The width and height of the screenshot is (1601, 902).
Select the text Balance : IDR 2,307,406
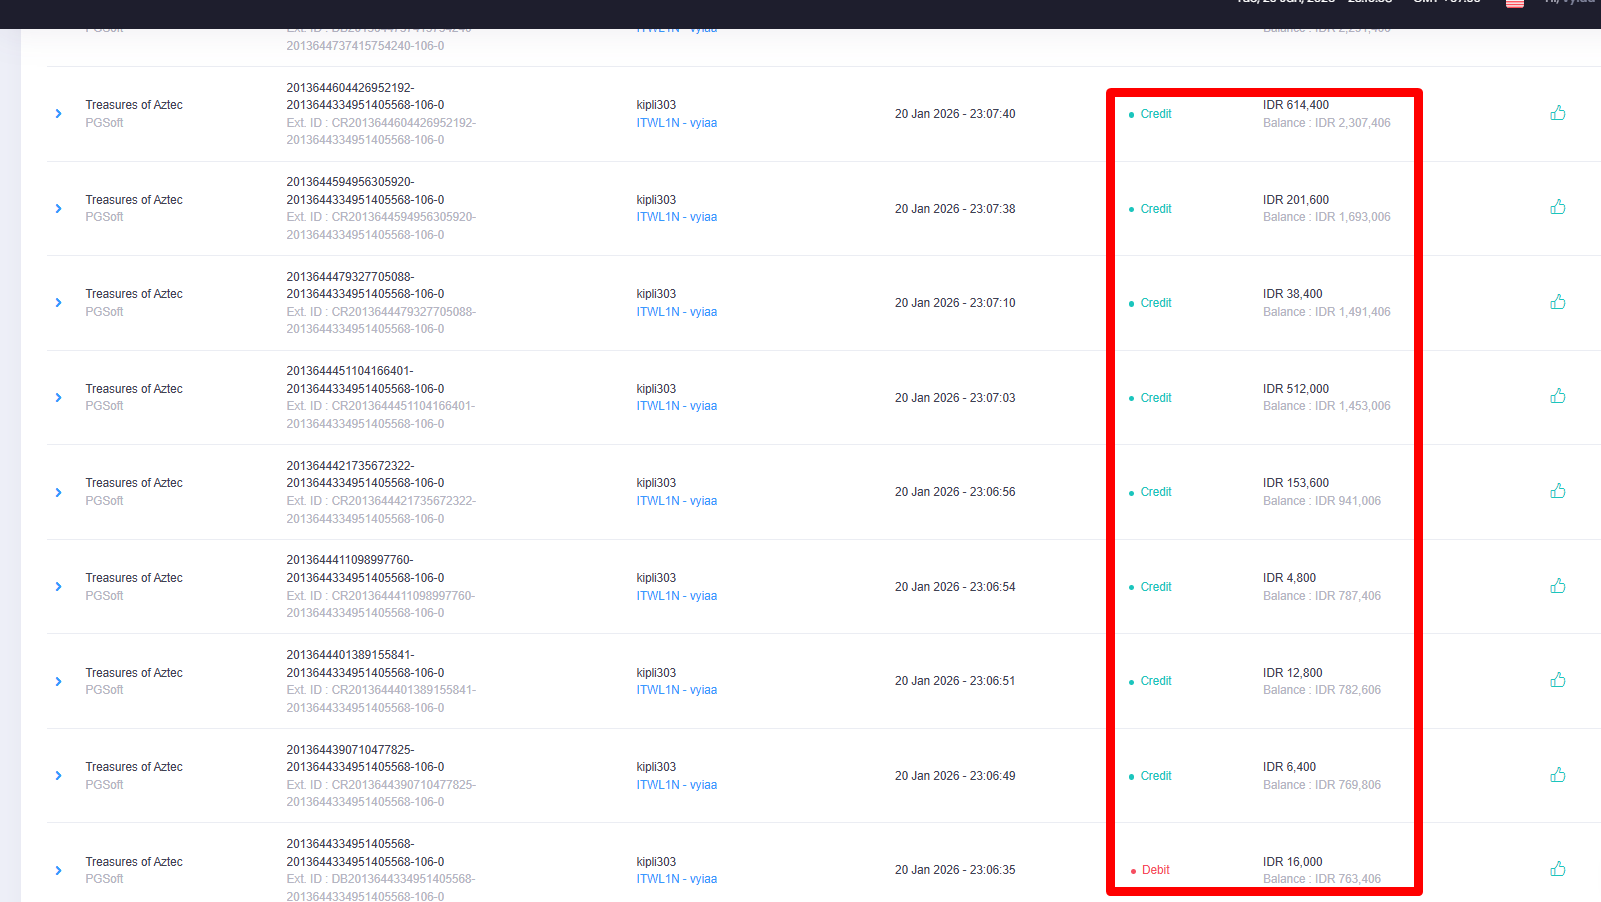coord(1327,123)
